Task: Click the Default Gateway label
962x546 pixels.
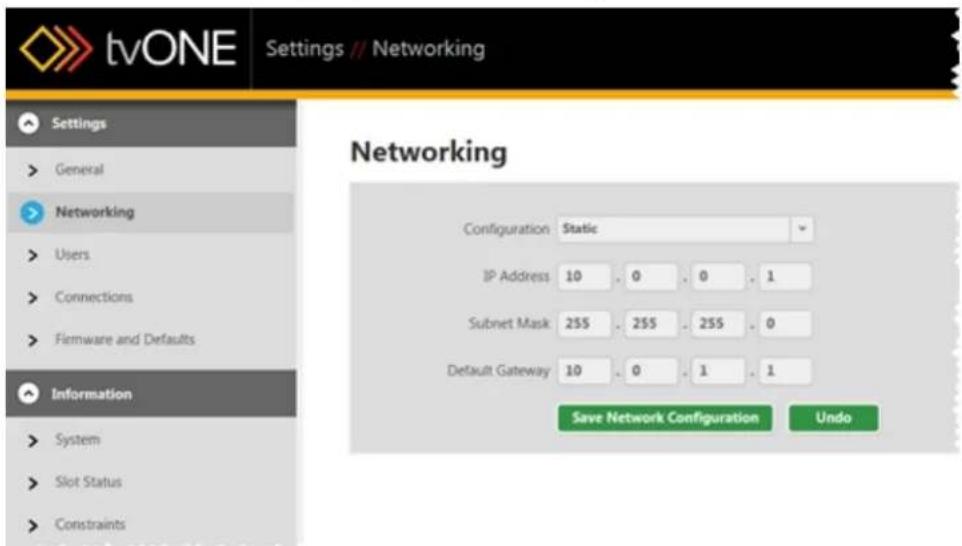Action: [x=498, y=371]
